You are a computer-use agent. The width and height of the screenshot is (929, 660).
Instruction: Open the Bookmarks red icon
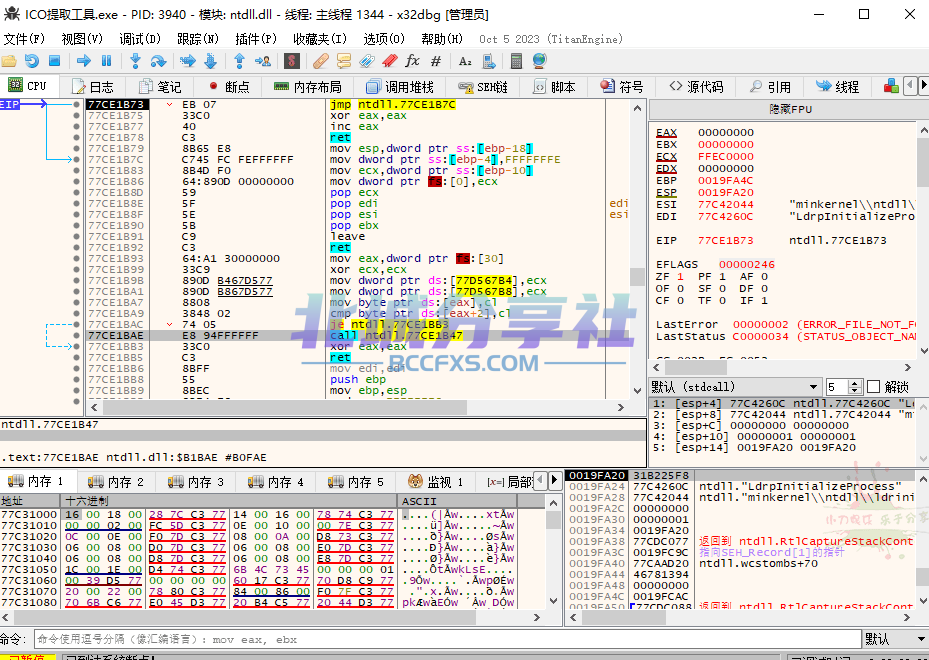pyautogui.click(x=390, y=60)
